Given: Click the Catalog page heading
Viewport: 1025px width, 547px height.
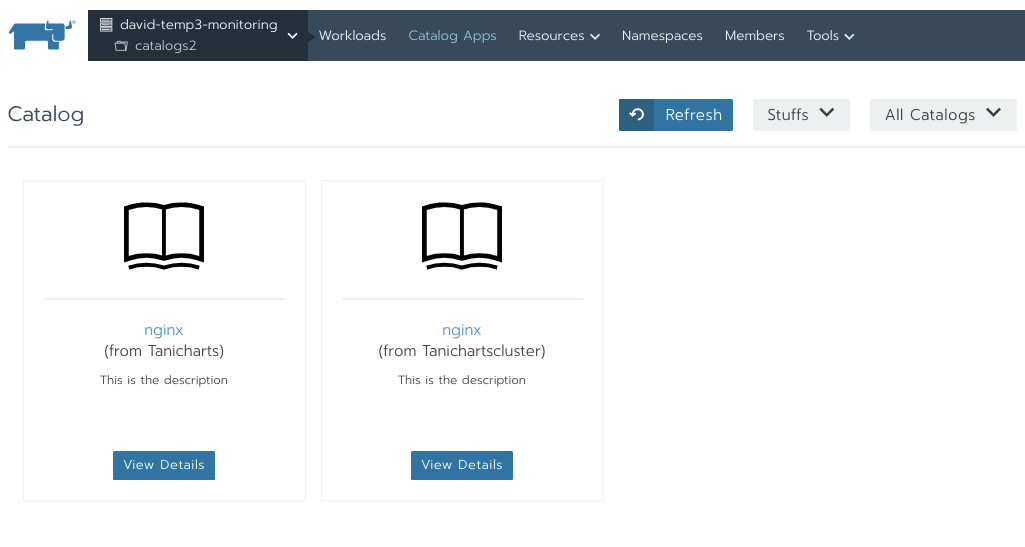Looking at the screenshot, I should (x=46, y=115).
